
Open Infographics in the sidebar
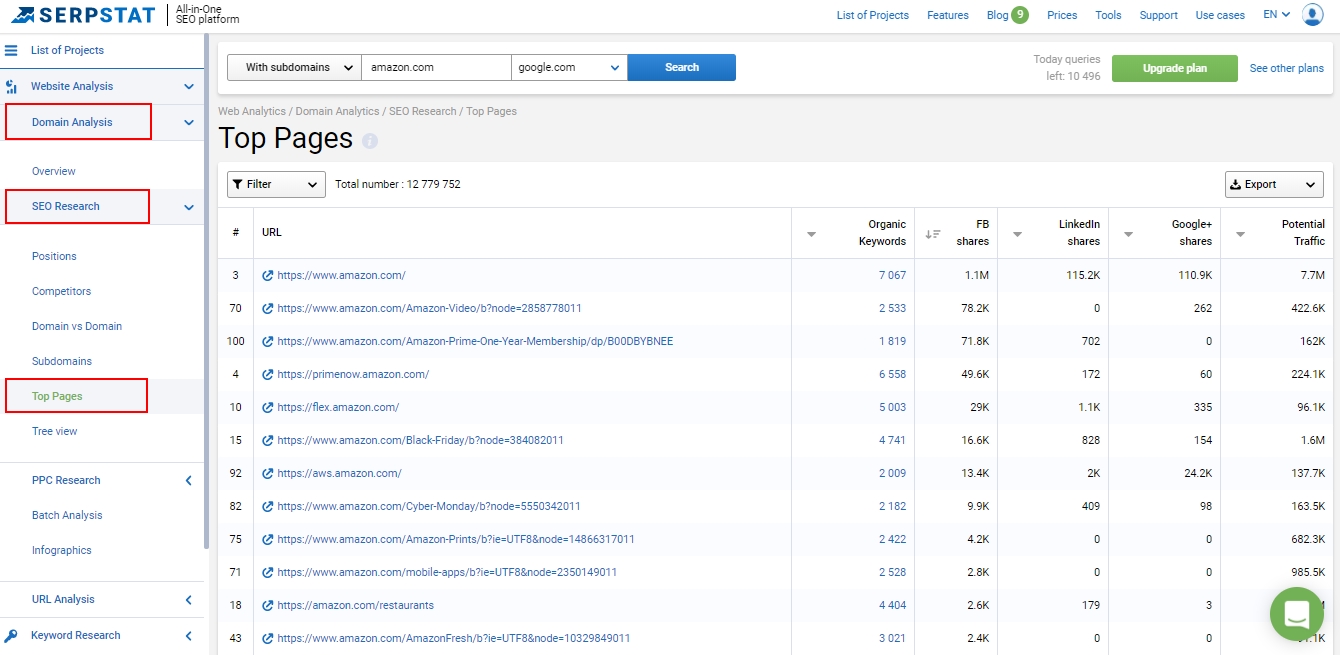(62, 550)
